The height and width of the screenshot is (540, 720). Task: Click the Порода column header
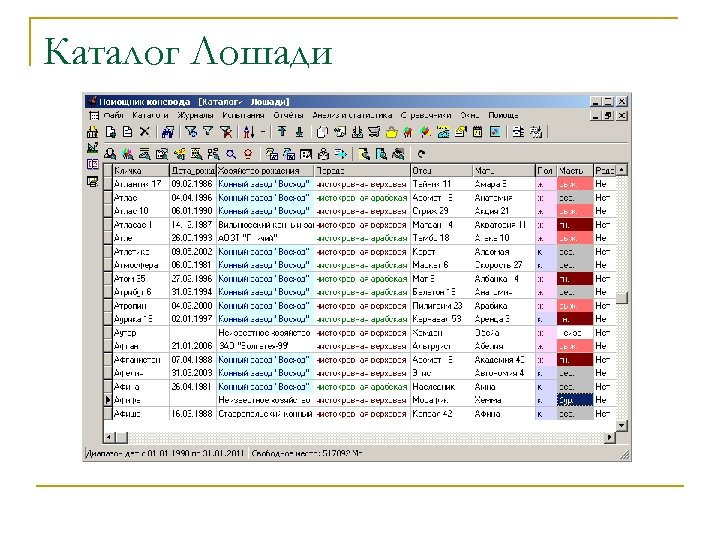(x=362, y=171)
